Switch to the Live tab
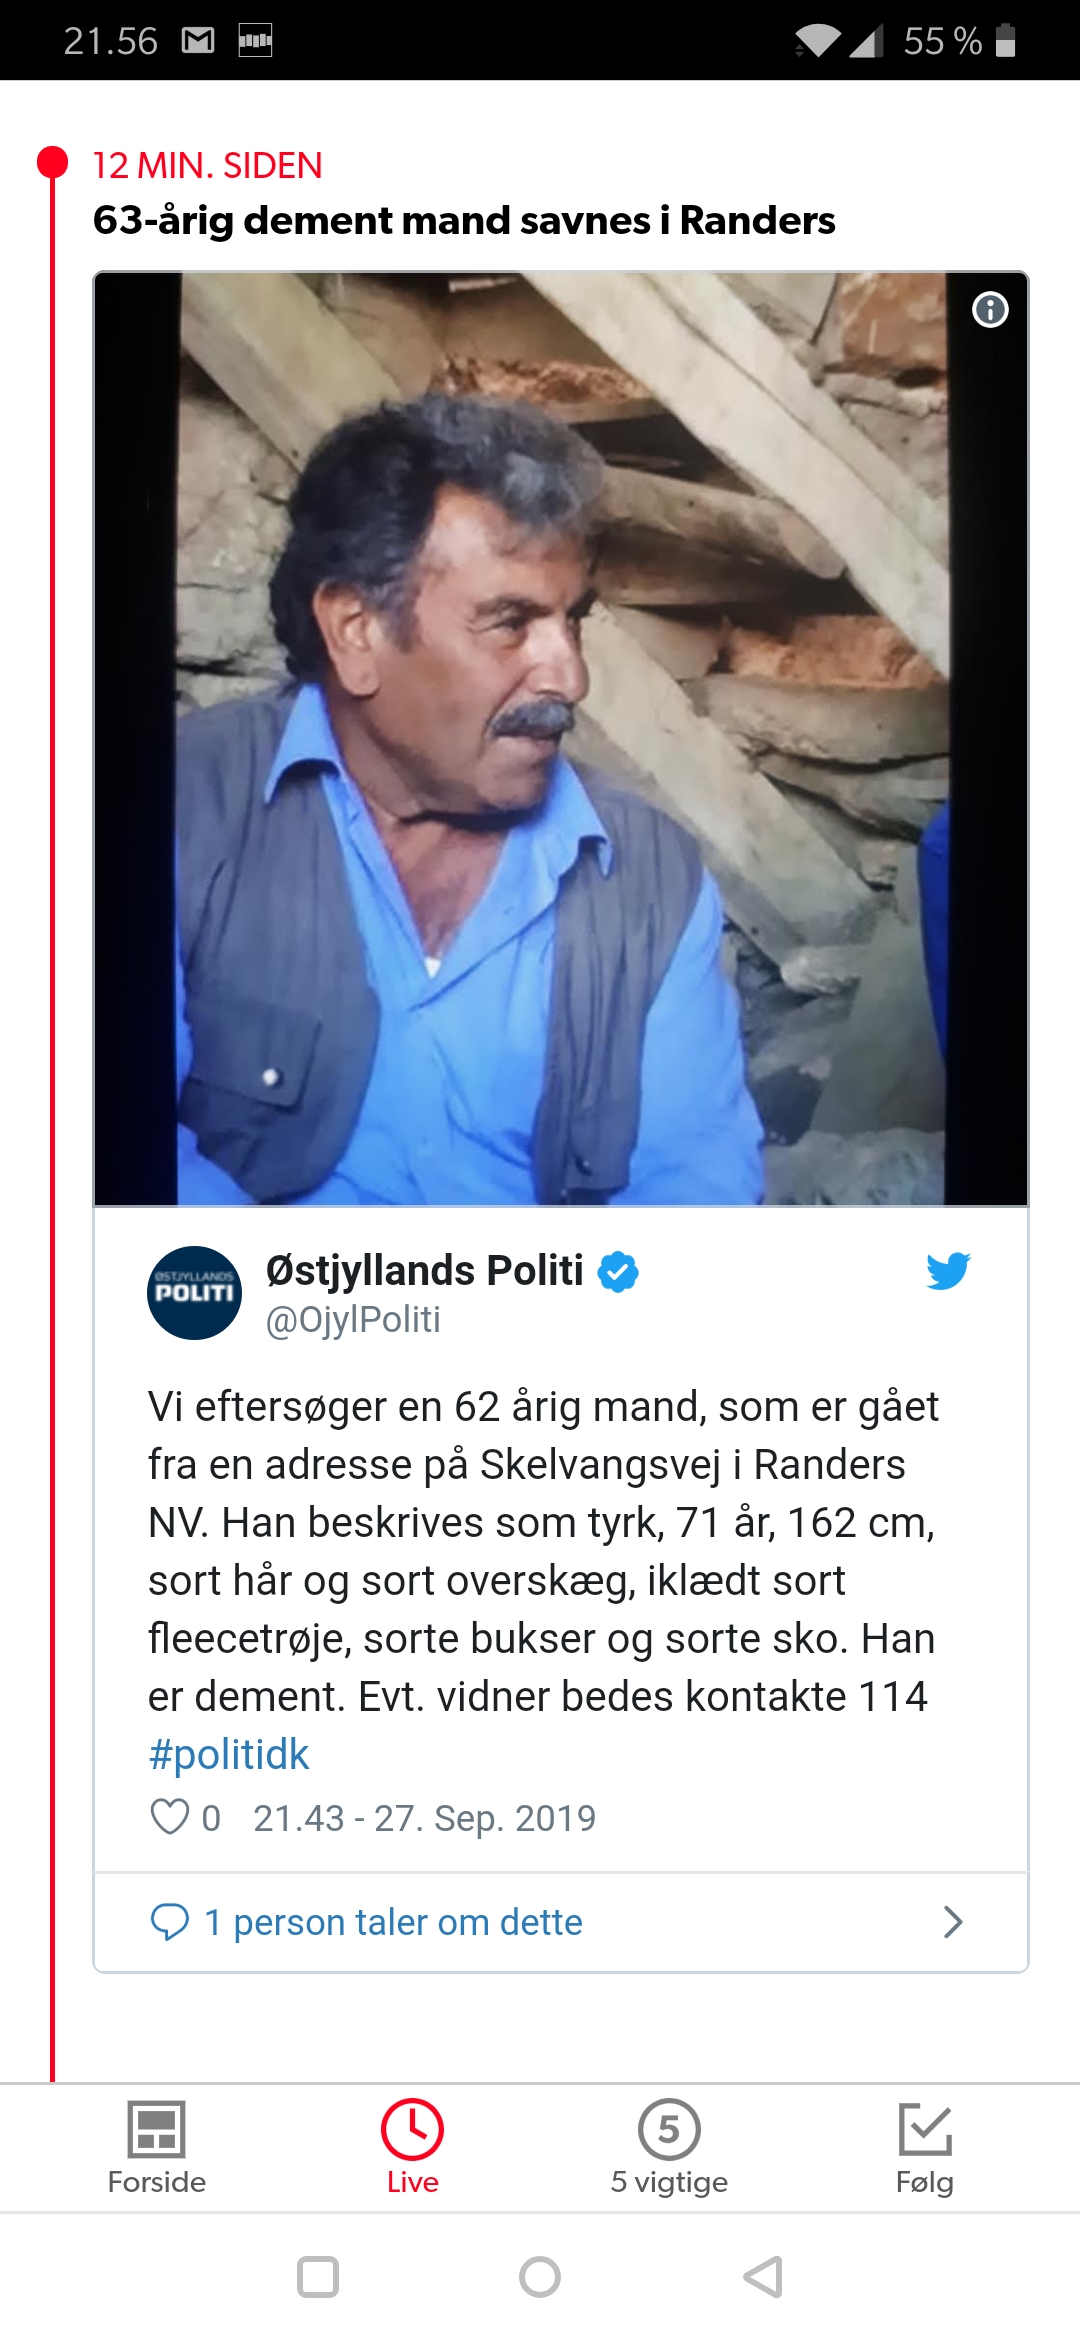This screenshot has height=2340, width=1080. pyautogui.click(x=412, y=2147)
